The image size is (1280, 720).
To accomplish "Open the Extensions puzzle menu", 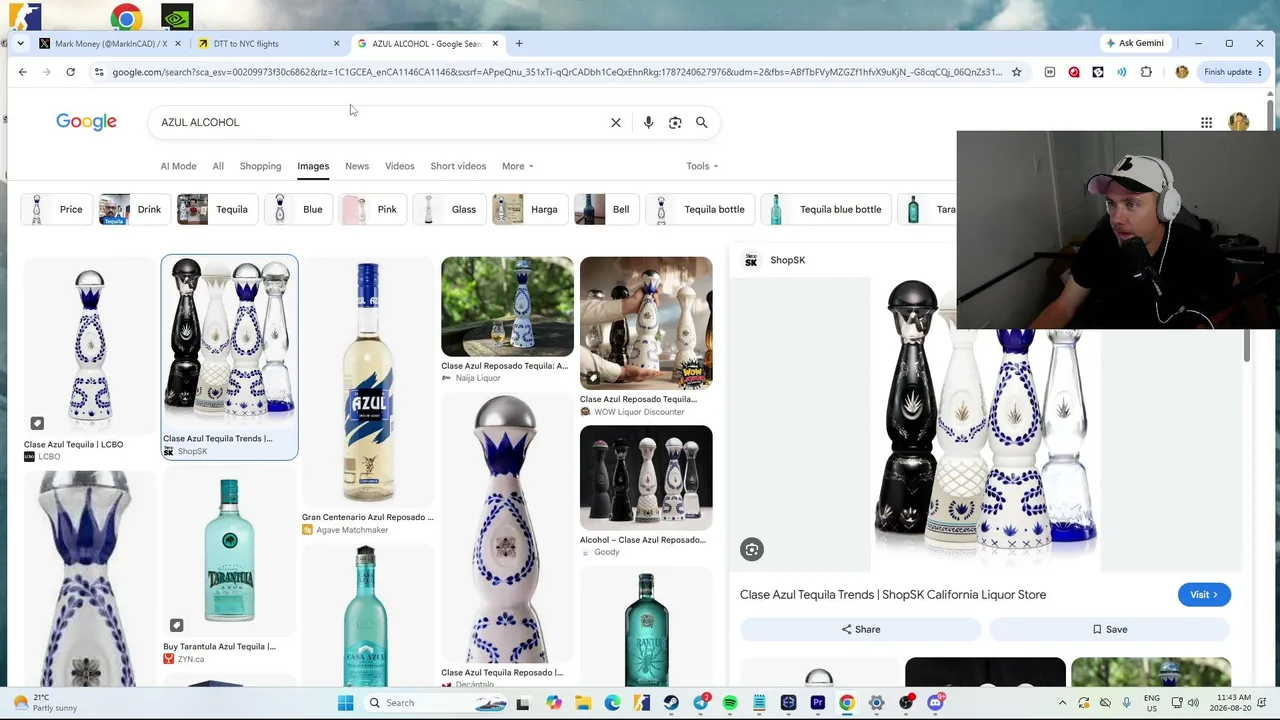I will 1146,72.
